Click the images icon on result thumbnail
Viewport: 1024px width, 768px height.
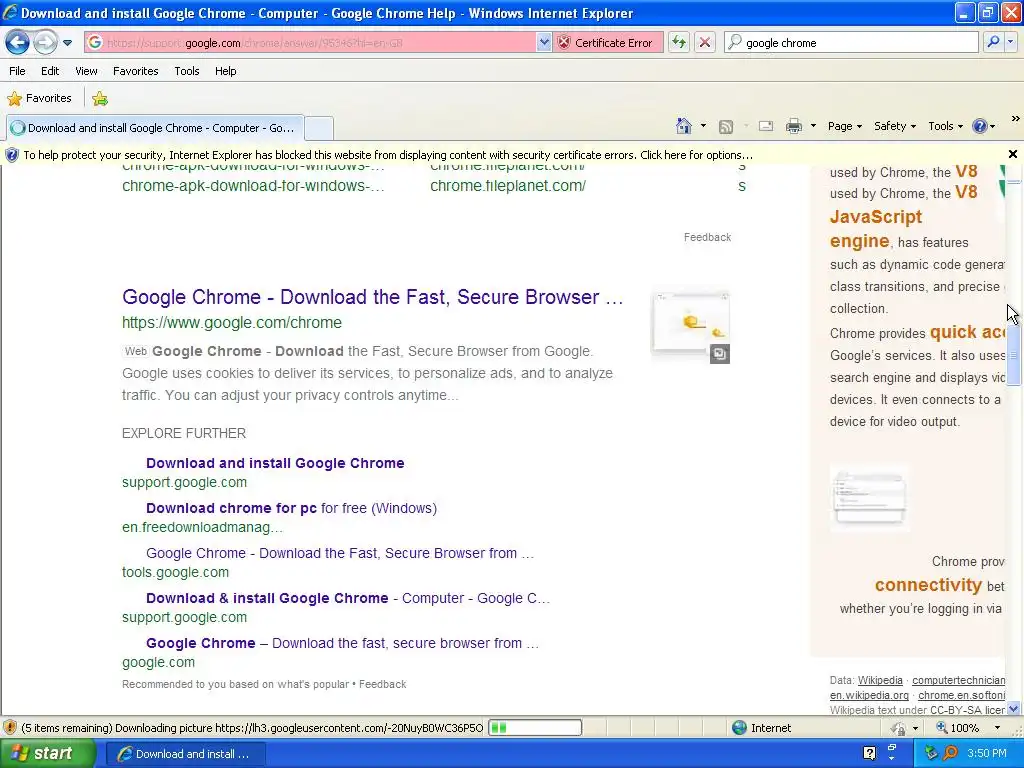(x=720, y=354)
